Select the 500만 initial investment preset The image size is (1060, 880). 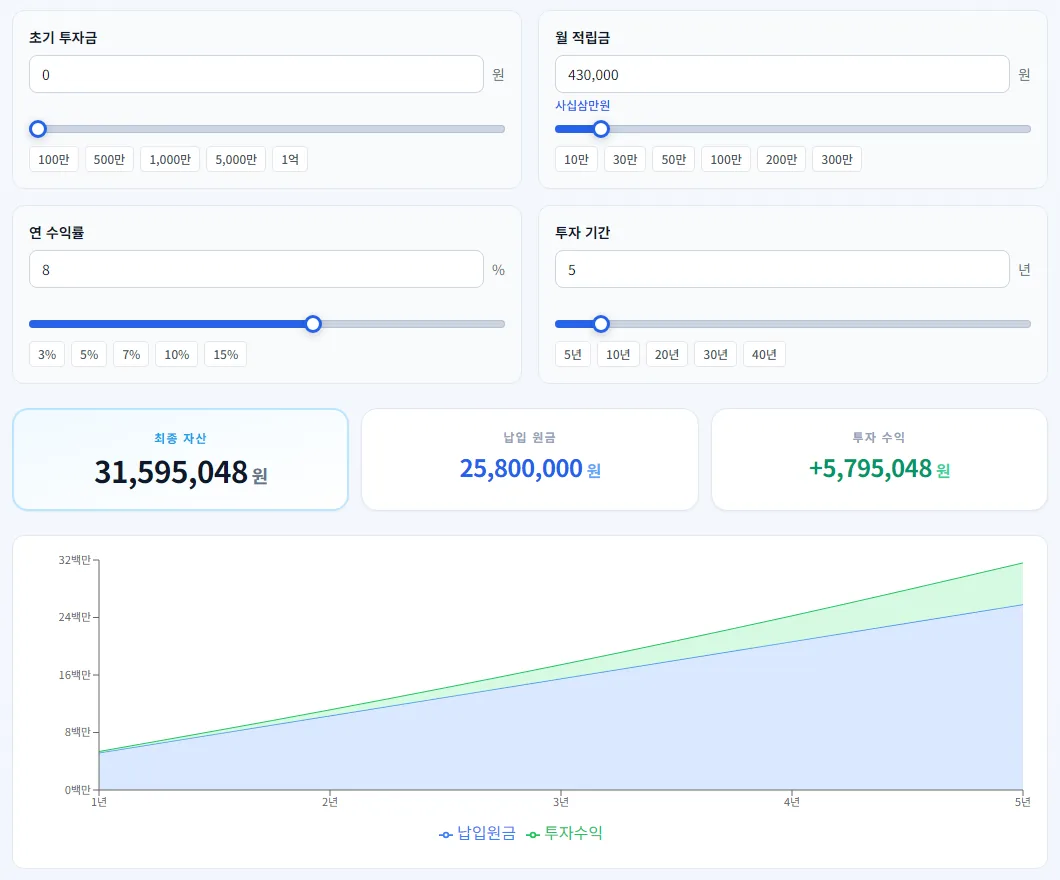point(109,160)
